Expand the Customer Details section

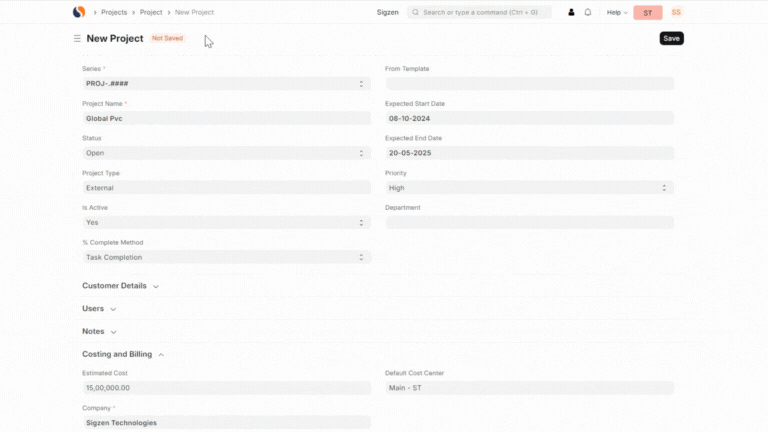(120, 286)
